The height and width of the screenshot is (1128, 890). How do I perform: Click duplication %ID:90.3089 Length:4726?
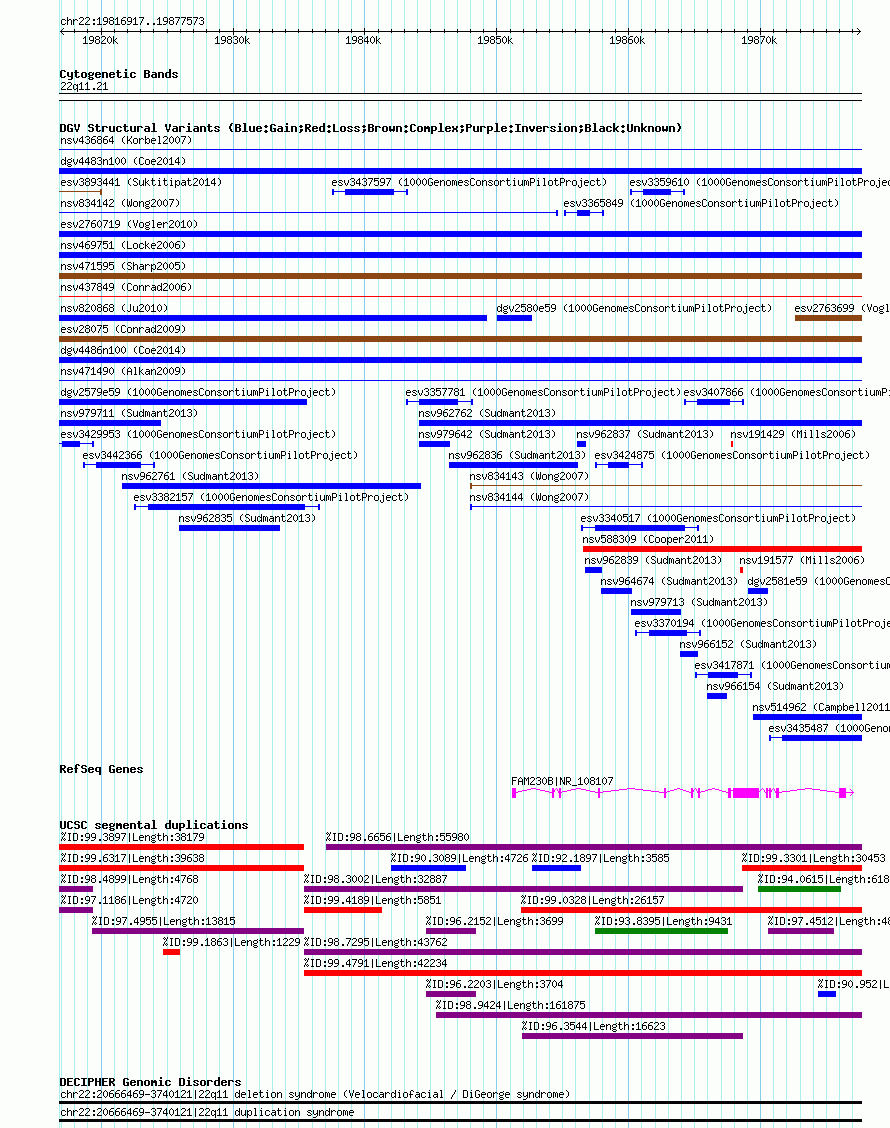(x=428, y=868)
